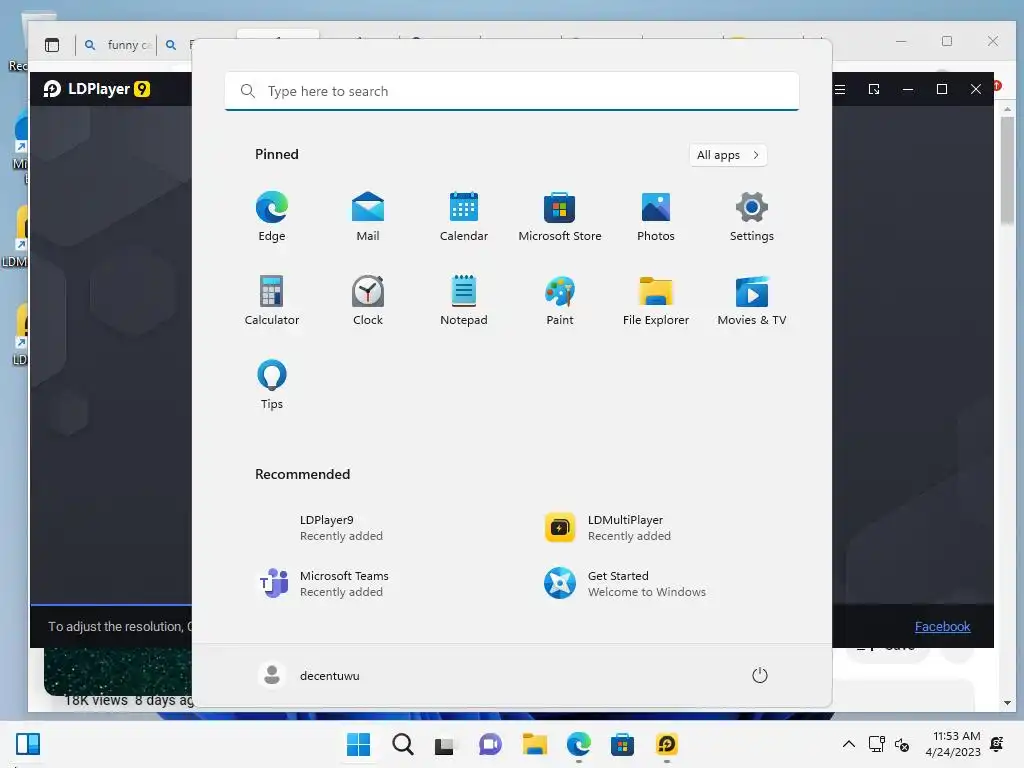Open Task View on taskbar
1024x768 pixels.
(x=445, y=744)
